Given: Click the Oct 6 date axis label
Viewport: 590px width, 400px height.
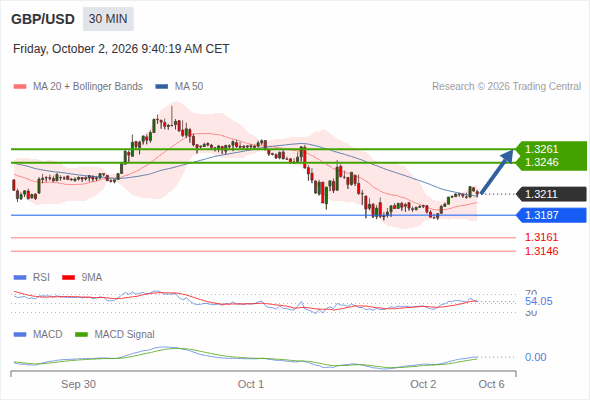Looking at the screenshot, I should [491, 384].
